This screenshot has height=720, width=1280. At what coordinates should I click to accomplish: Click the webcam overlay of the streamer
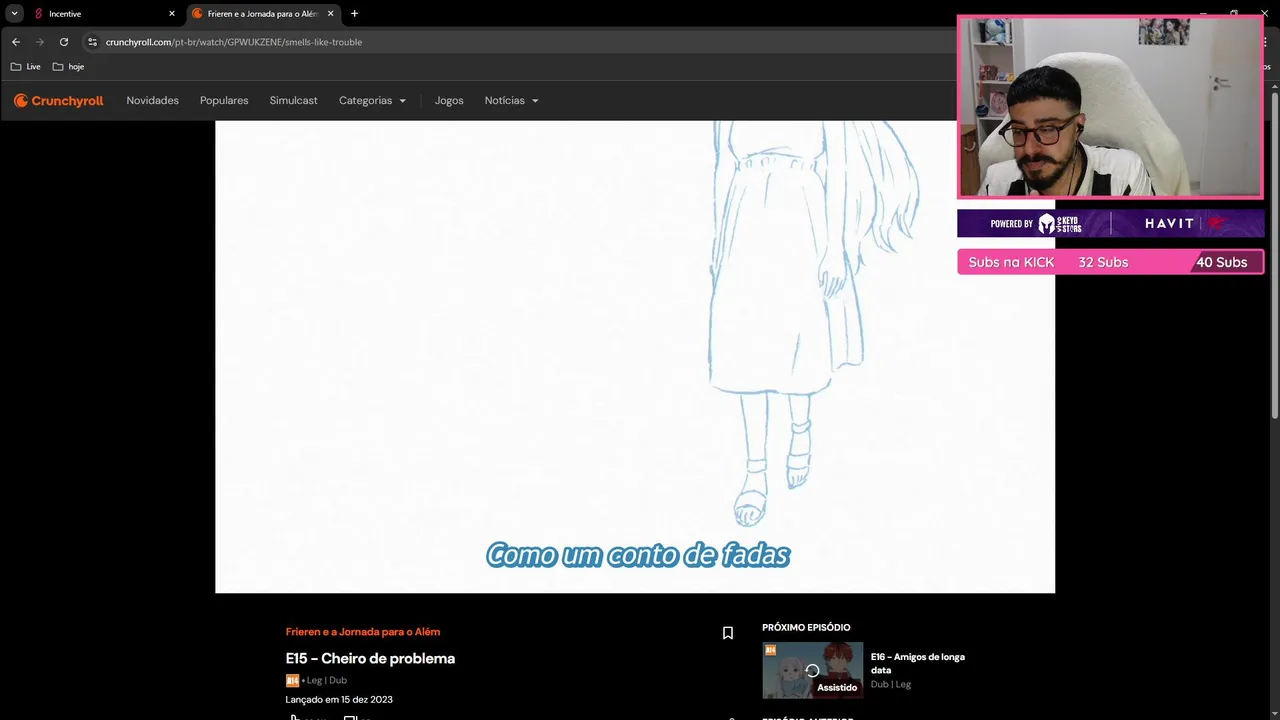[1110, 107]
